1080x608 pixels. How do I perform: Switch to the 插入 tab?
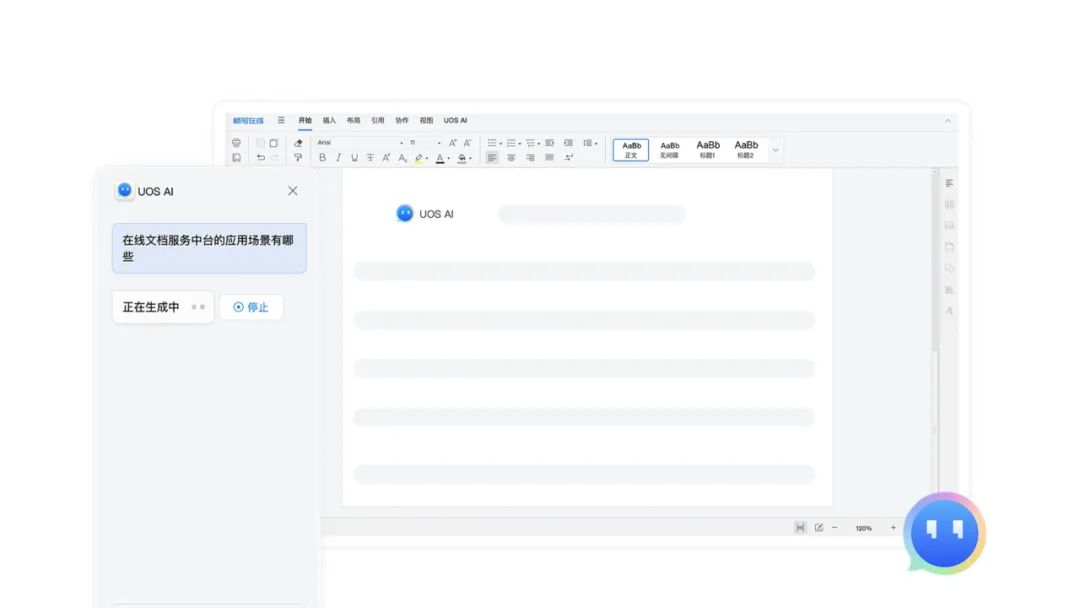click(329, 120)
